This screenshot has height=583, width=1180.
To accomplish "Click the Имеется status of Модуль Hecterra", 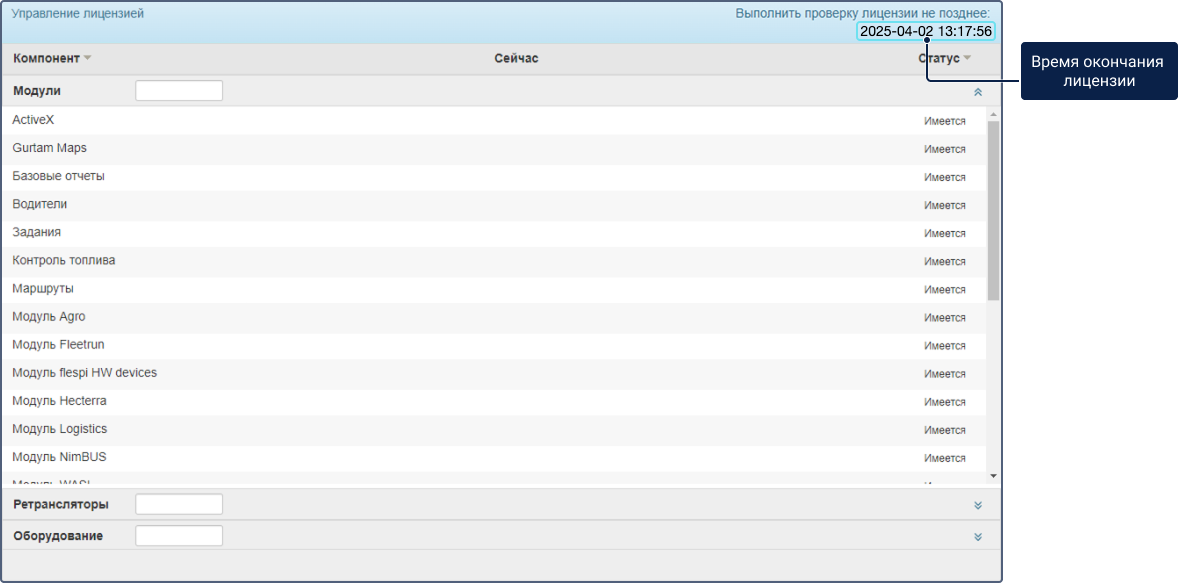I will pyautogui.click(x=945, y=402).
